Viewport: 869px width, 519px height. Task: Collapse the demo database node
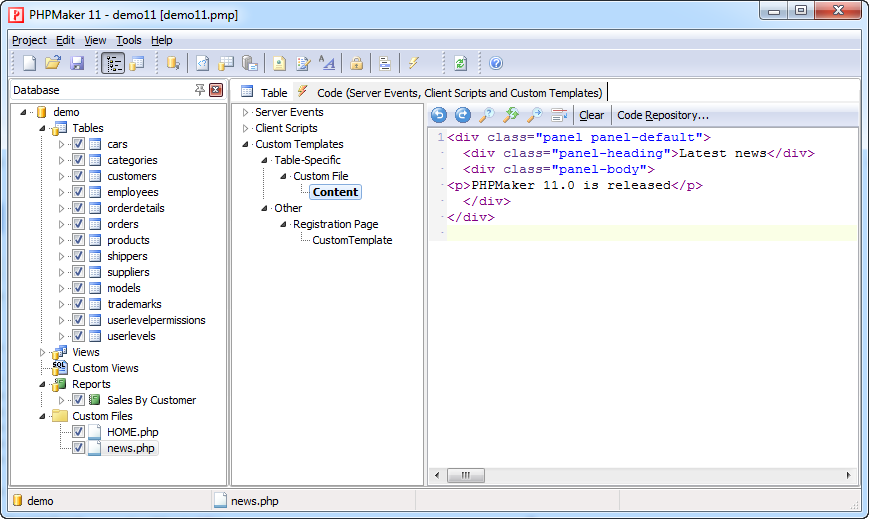coord(23,112)
